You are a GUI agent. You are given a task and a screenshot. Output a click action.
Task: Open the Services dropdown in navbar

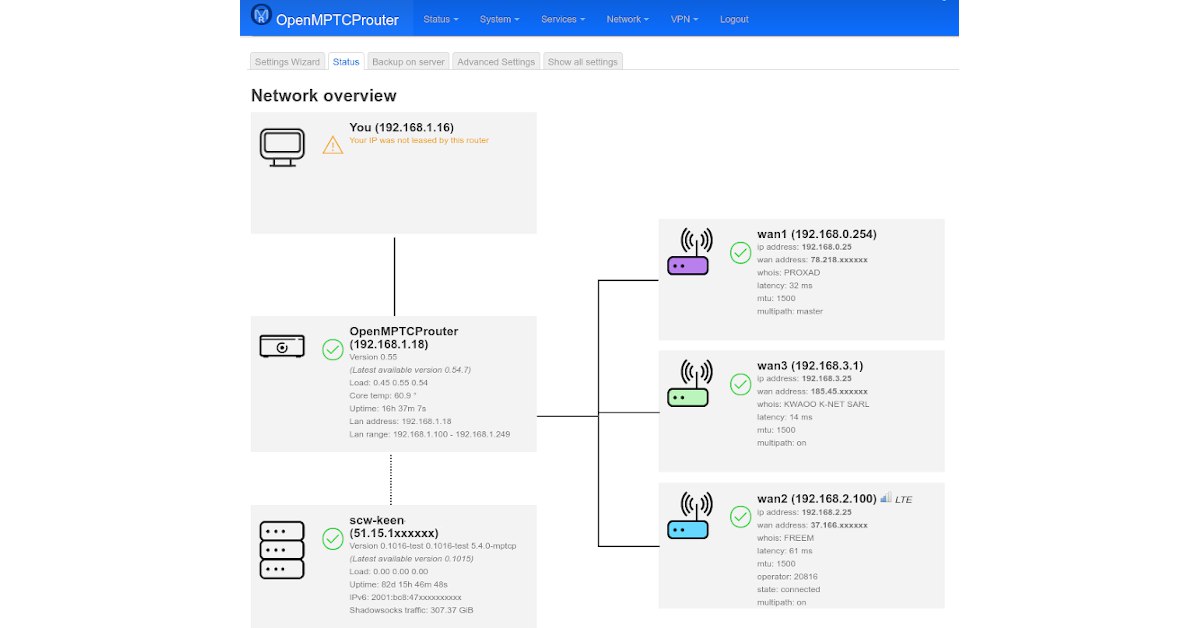(x=563, y=19)
